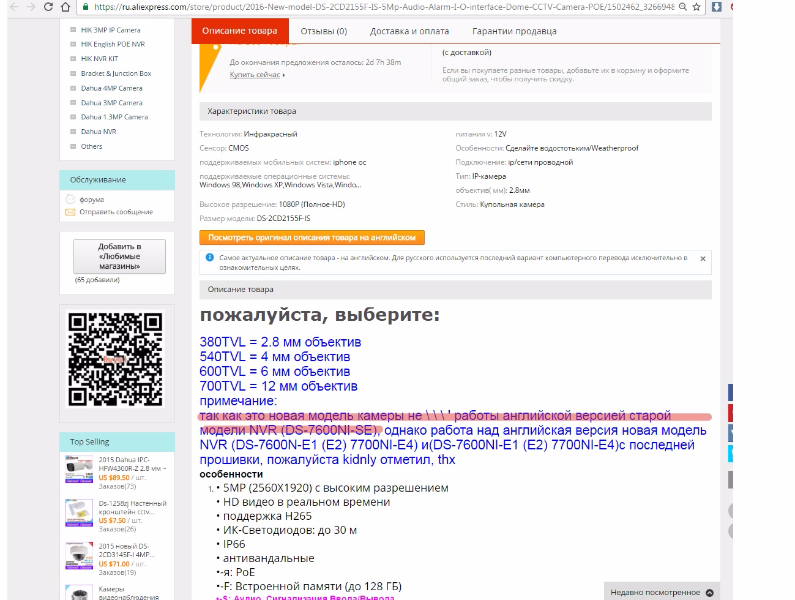Close the translation notice with X
Viewport: 795px width, 600px height.
(x=703, y=259)
